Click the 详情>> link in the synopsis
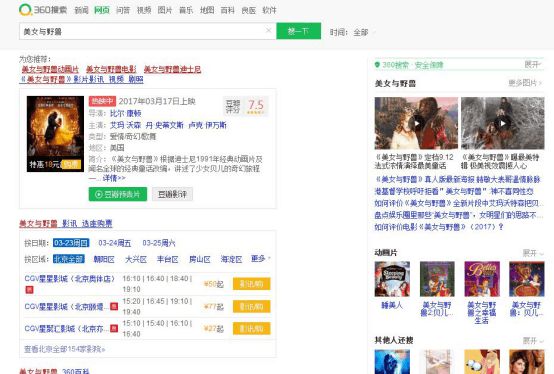 click(114, 178)
